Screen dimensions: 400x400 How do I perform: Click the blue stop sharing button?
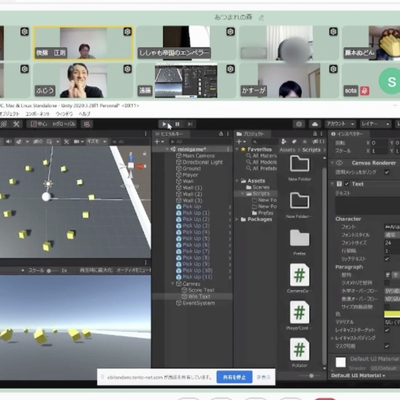(234, 377)
